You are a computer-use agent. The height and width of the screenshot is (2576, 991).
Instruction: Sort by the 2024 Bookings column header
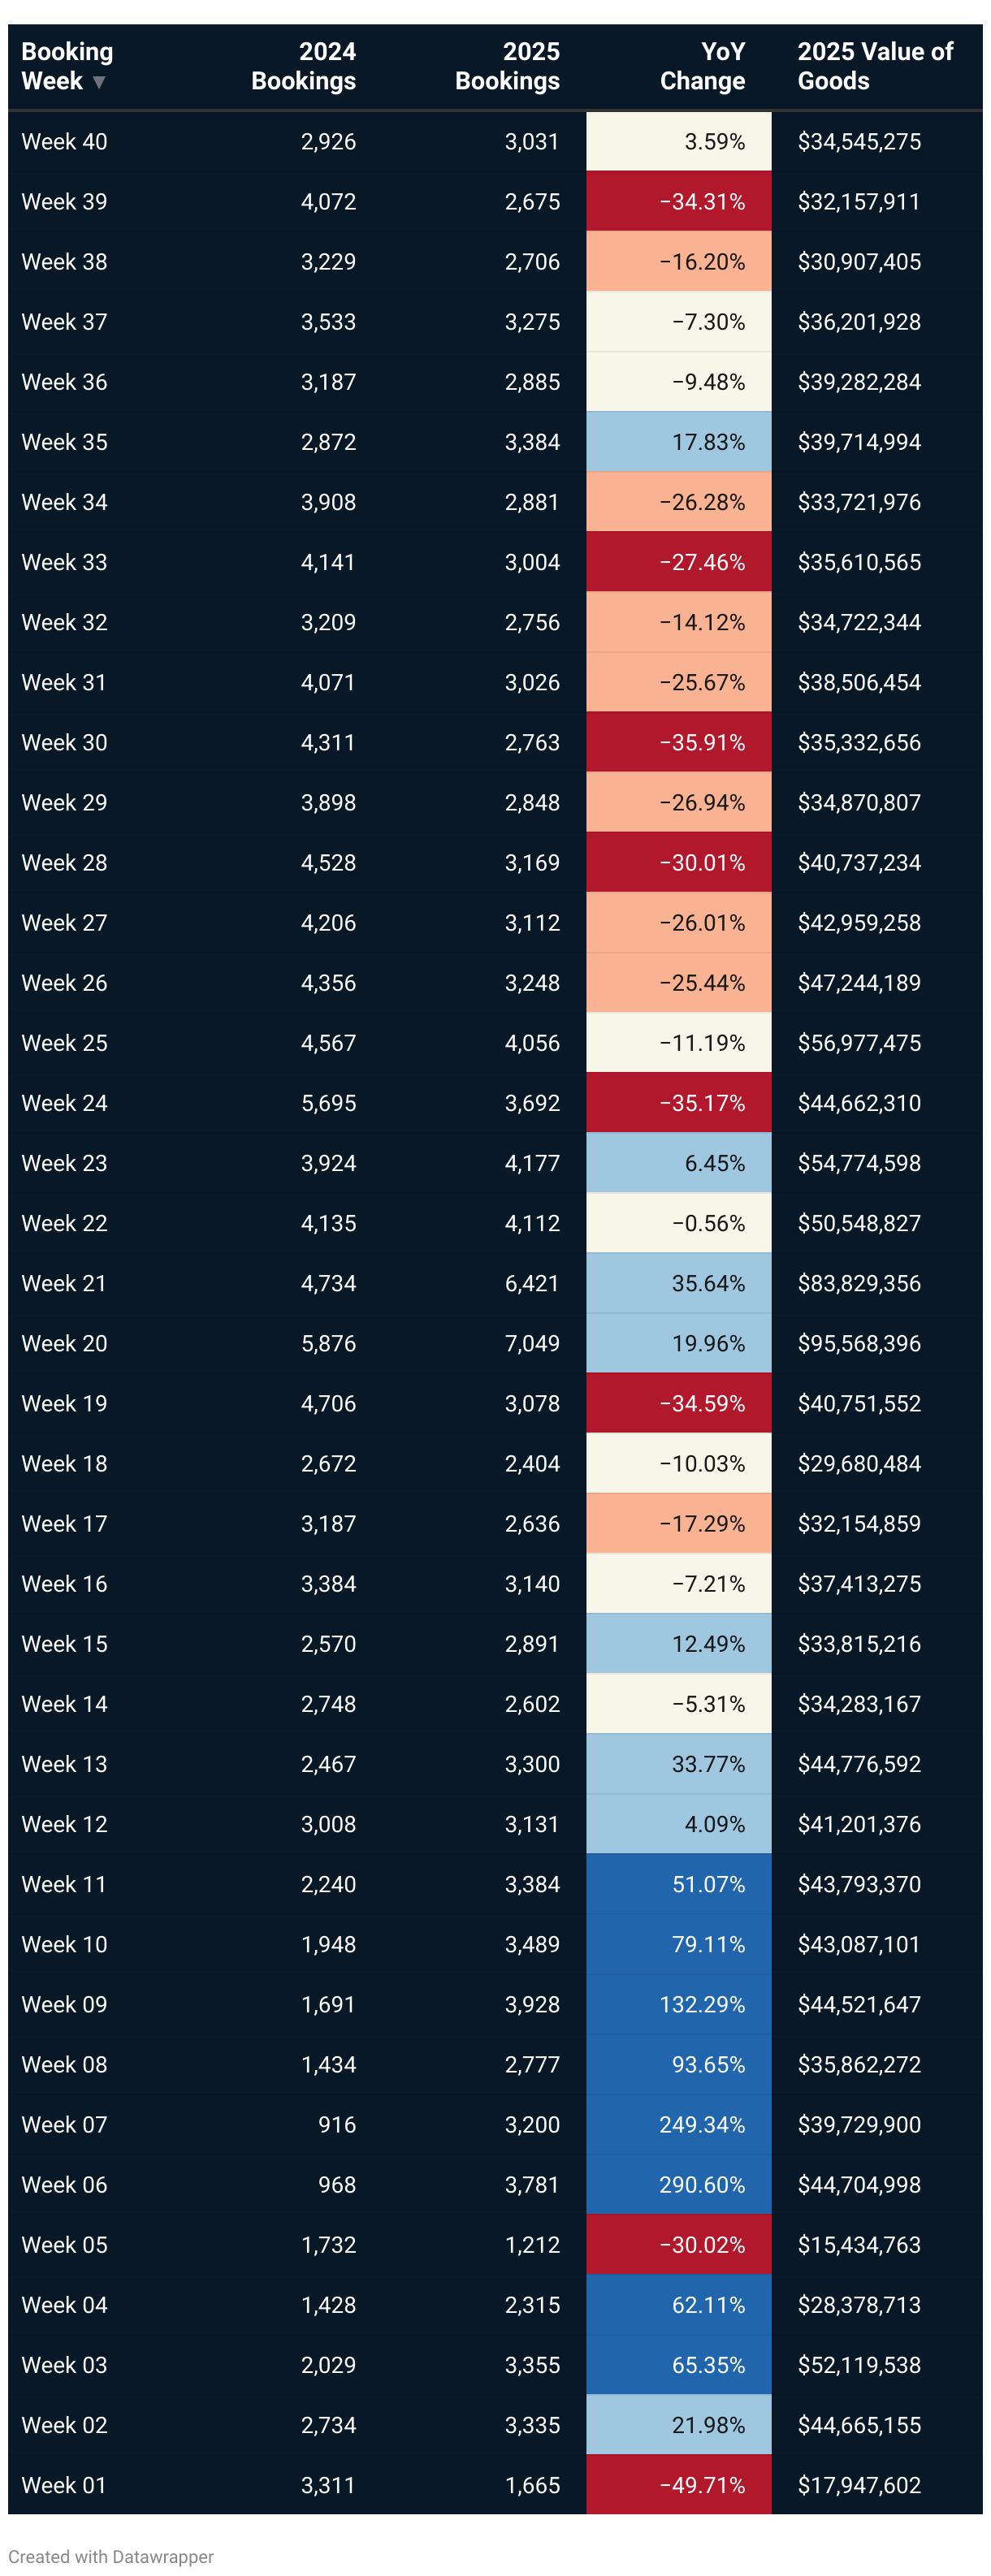[x=303, y=66]
